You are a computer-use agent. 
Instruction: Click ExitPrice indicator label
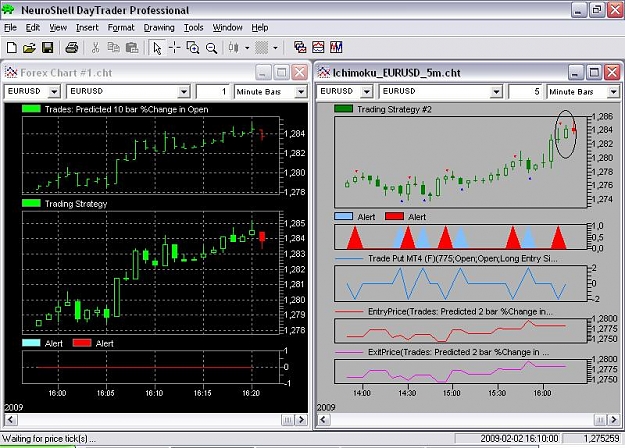[459, 352]
